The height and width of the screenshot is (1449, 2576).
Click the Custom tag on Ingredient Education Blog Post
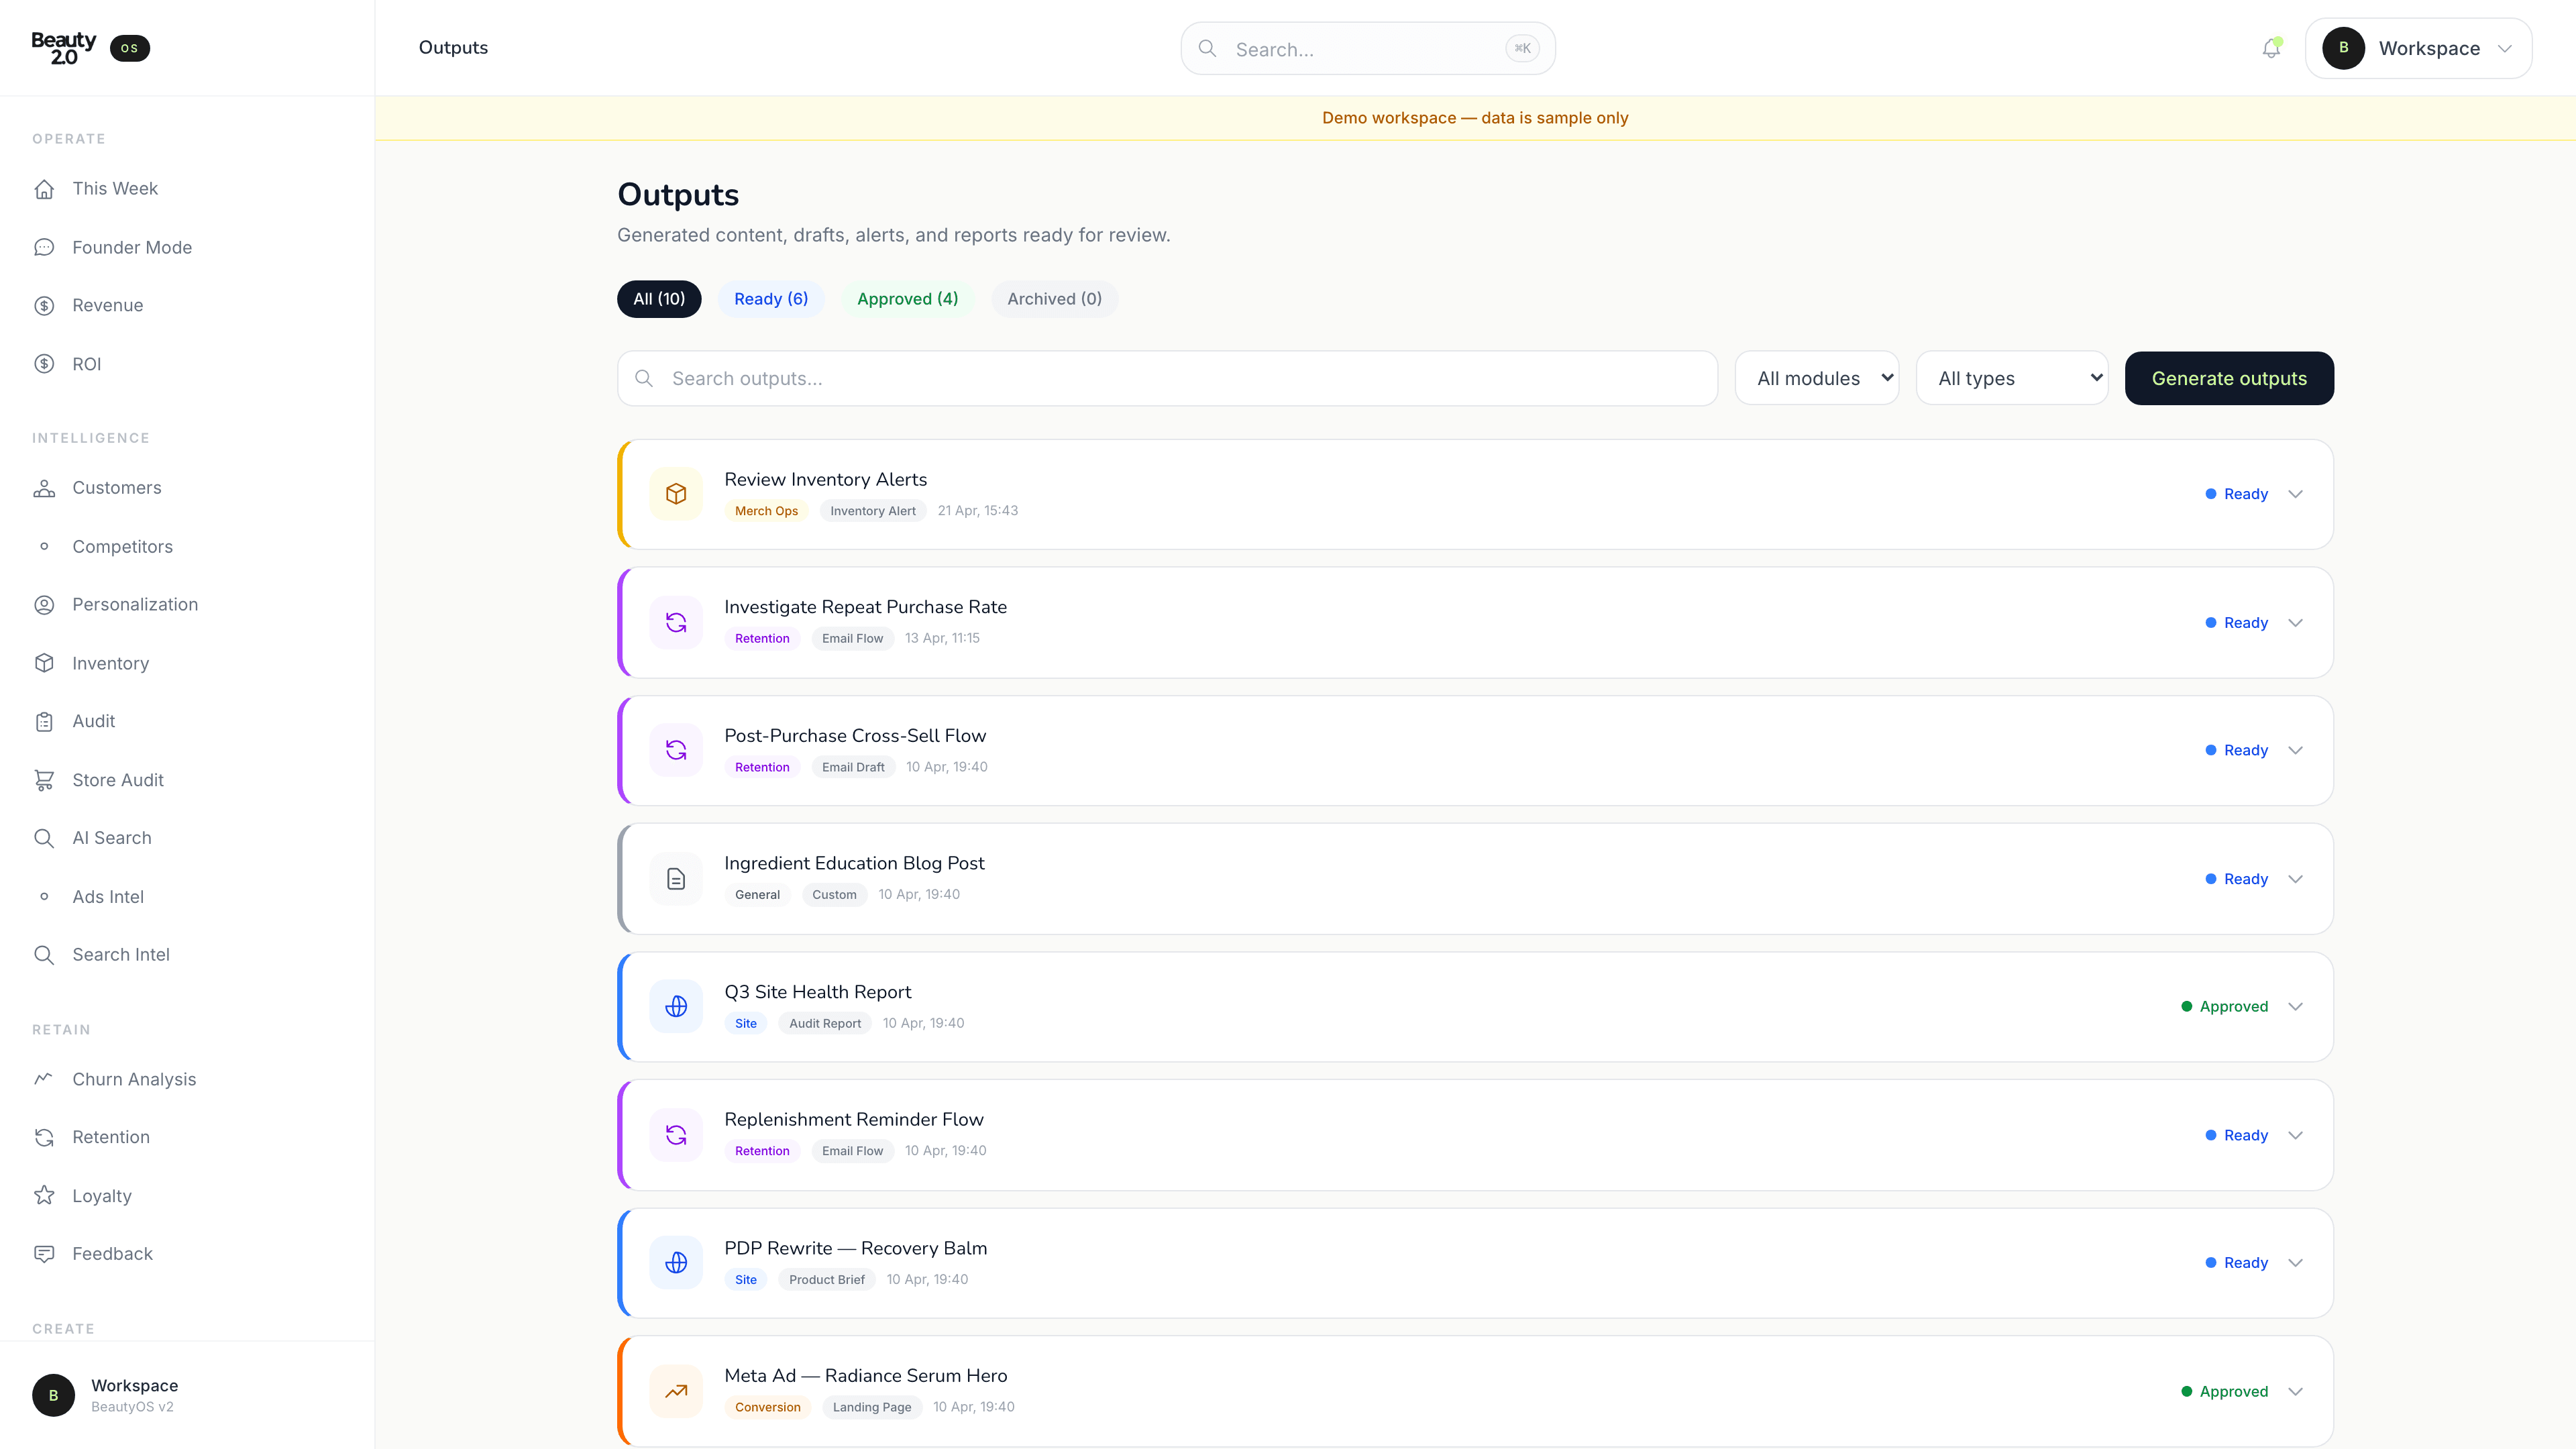click(x=834, y=895)
